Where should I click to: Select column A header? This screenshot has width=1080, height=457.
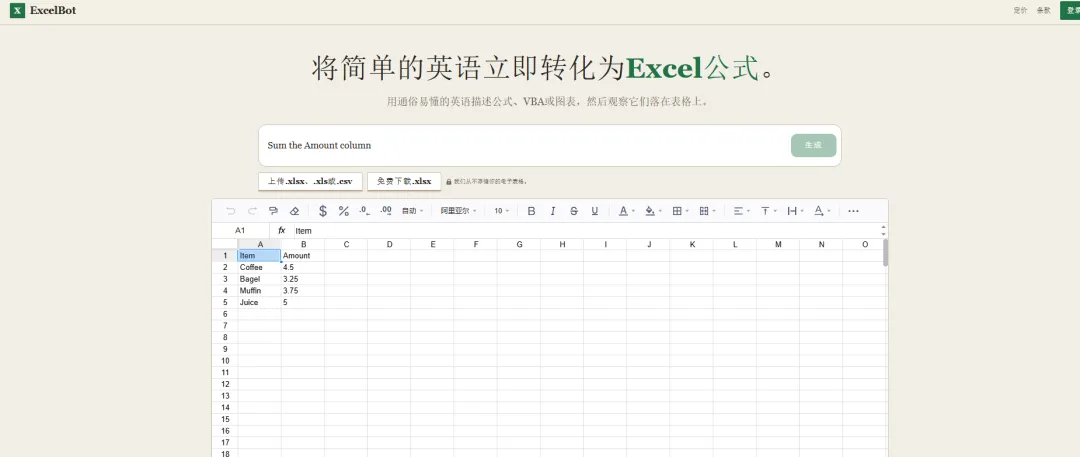[260, 244]
